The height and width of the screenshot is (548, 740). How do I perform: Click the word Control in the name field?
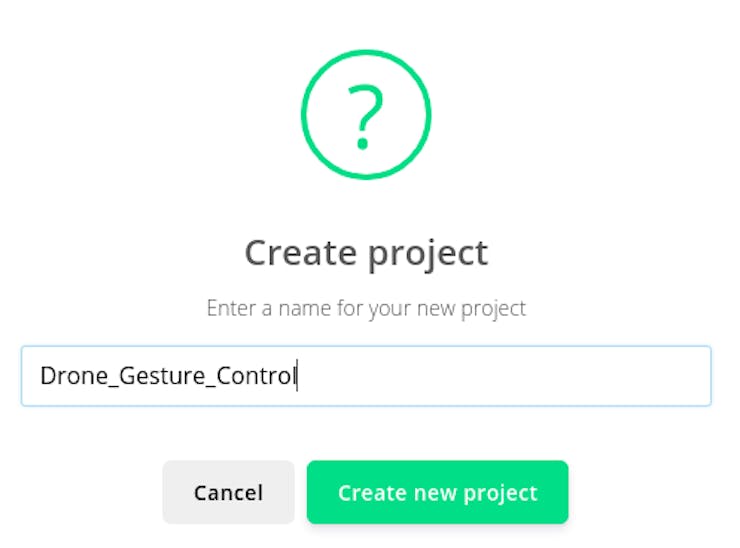256,377
